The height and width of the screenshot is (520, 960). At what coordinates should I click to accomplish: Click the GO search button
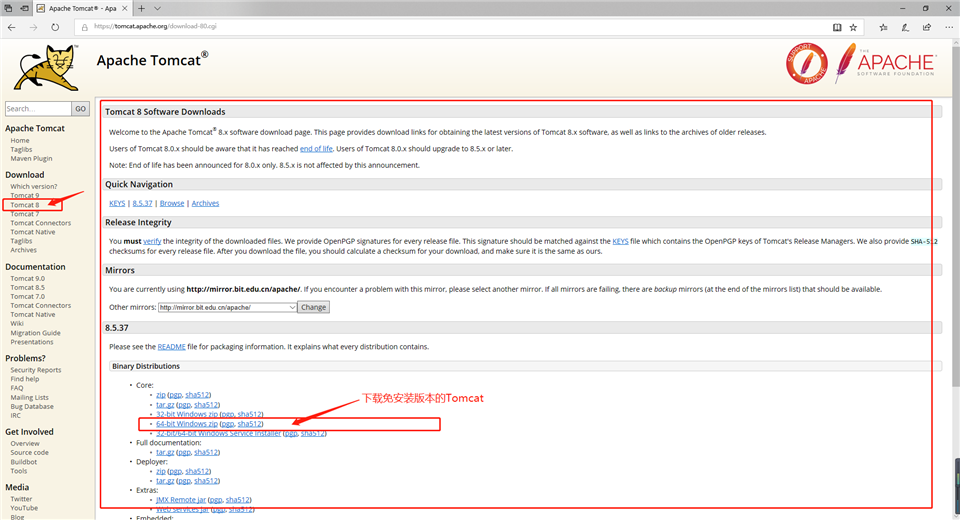(x=80, y=108)
